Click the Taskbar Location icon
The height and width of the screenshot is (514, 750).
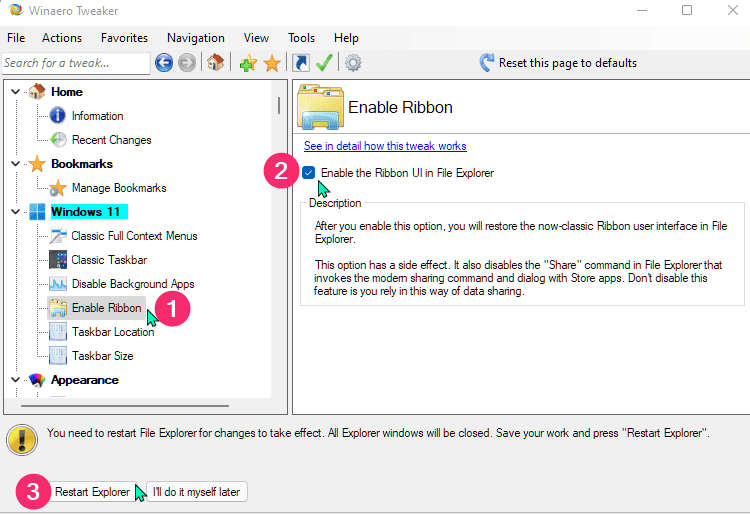(x=58, y=332)
